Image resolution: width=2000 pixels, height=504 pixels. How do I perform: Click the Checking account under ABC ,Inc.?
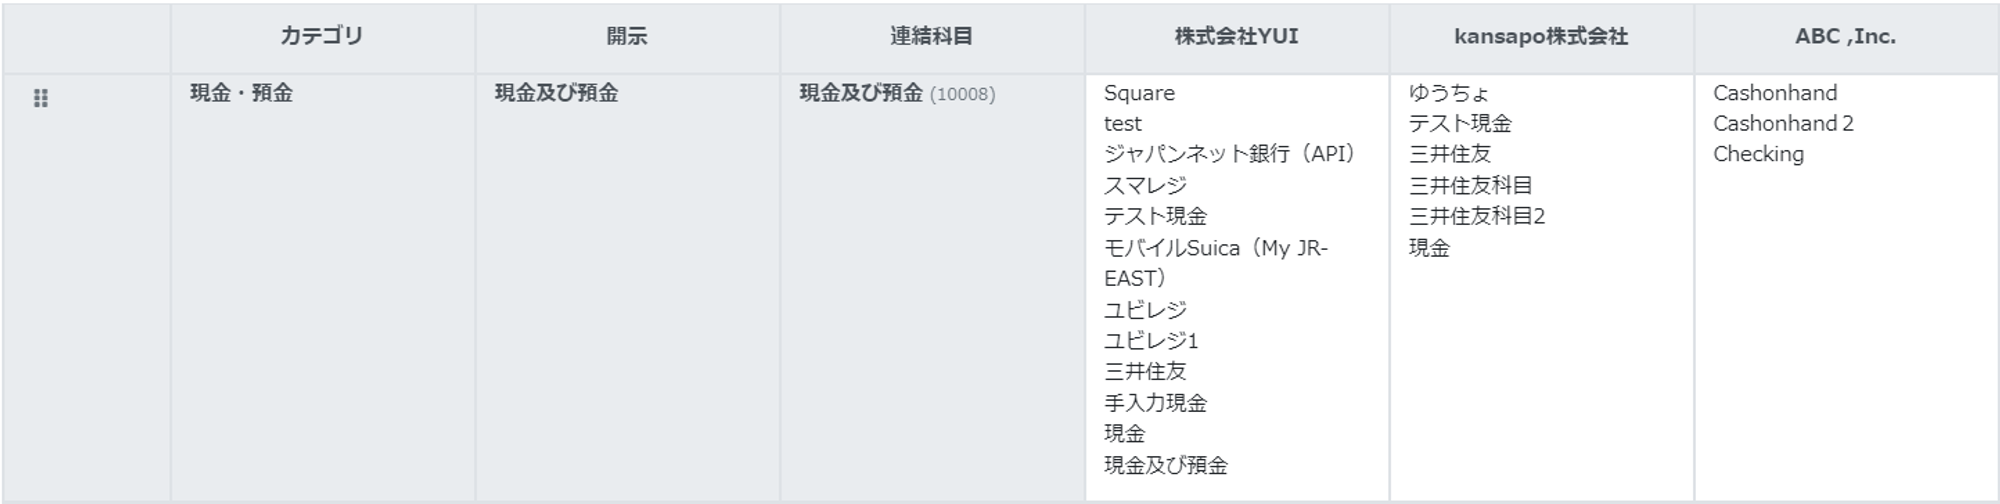[x=1758, y=154]
